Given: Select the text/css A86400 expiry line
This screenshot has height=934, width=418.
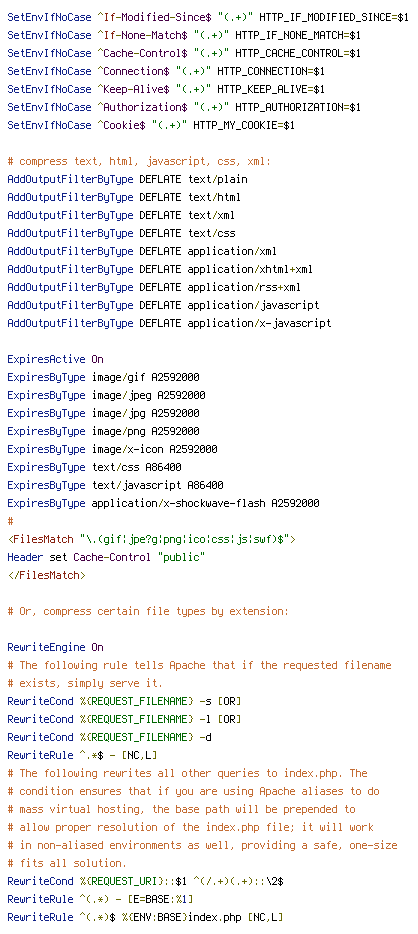Looking at the screenshot, I should [x=94, y=467].
